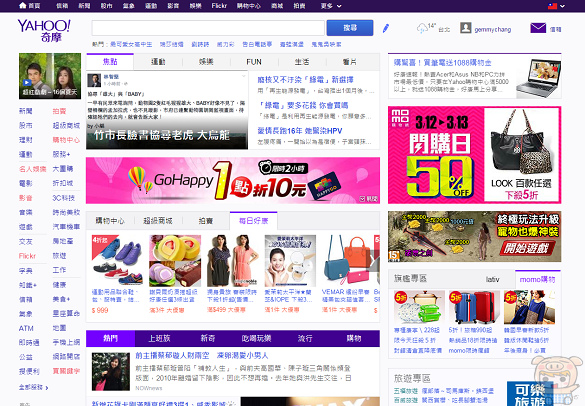Select the FUN news tab
Screen dimensions: 585x406
[x=254, y=62]
